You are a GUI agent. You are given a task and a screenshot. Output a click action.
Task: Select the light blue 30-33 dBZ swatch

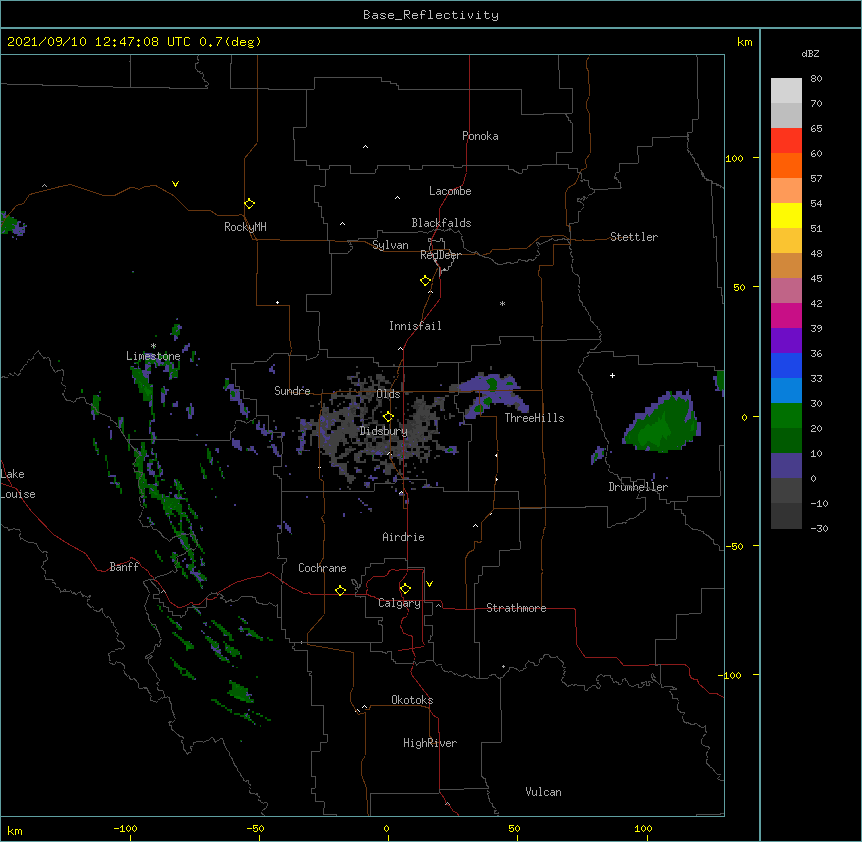pos(786,391)
